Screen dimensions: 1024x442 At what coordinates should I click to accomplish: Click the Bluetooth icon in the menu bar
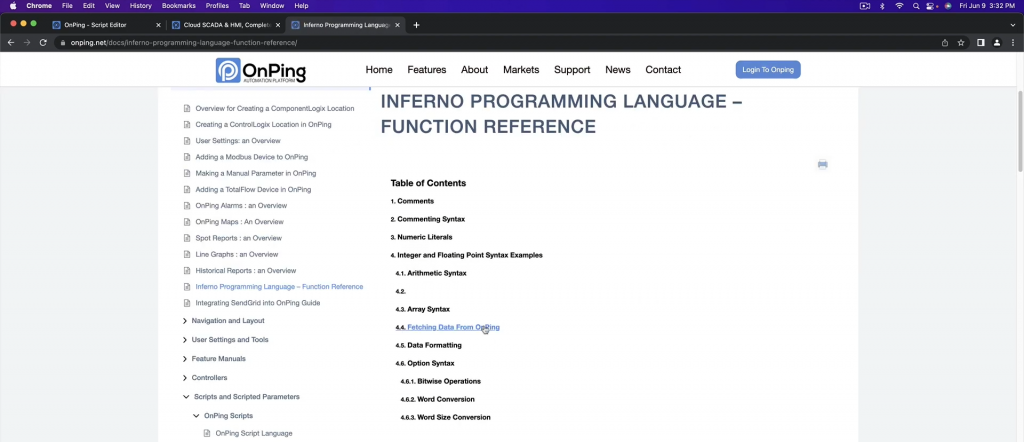click(x=882, y=6)
